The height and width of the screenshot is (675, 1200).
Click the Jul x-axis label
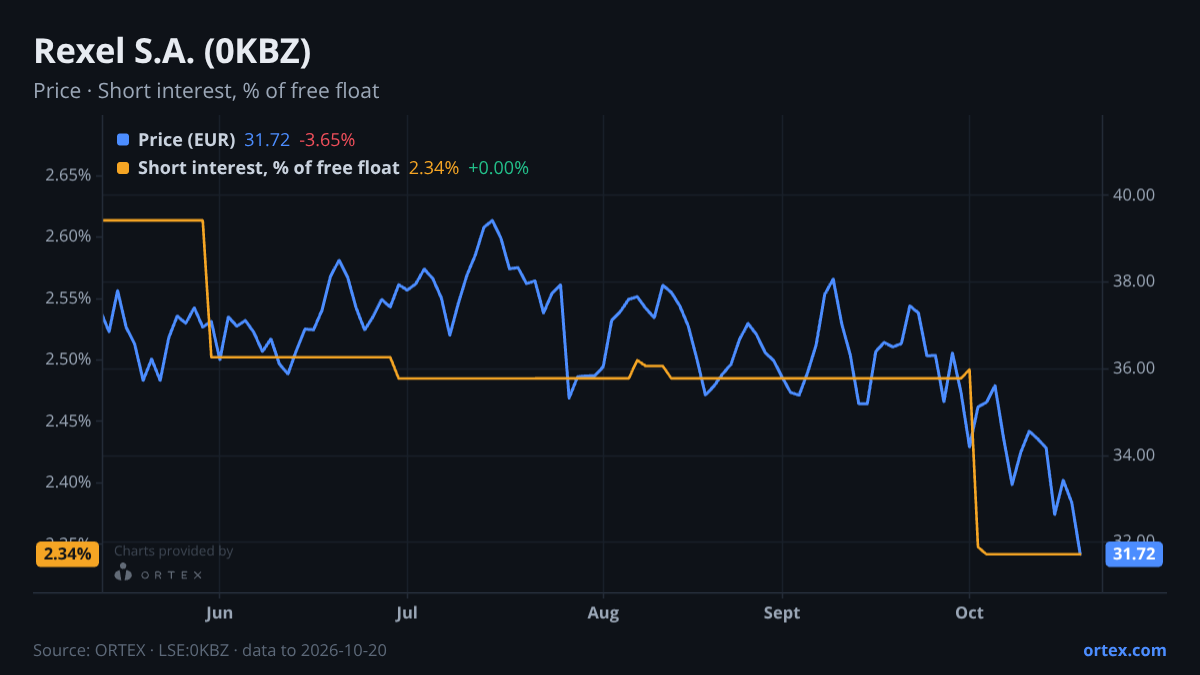(x=406, y=613)
